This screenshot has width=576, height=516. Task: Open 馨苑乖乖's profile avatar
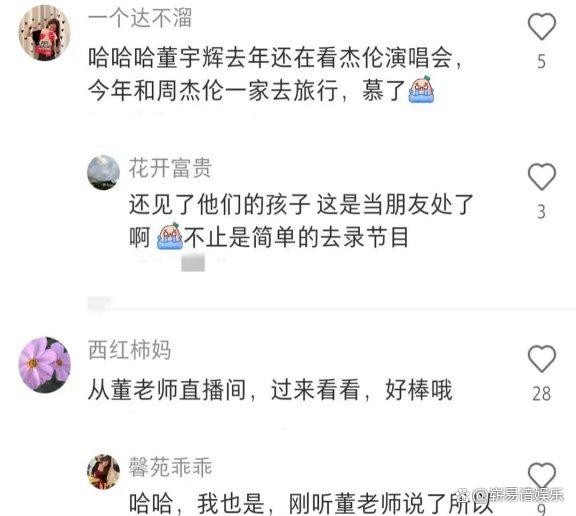pyautogui.click(x=103, y=472)
